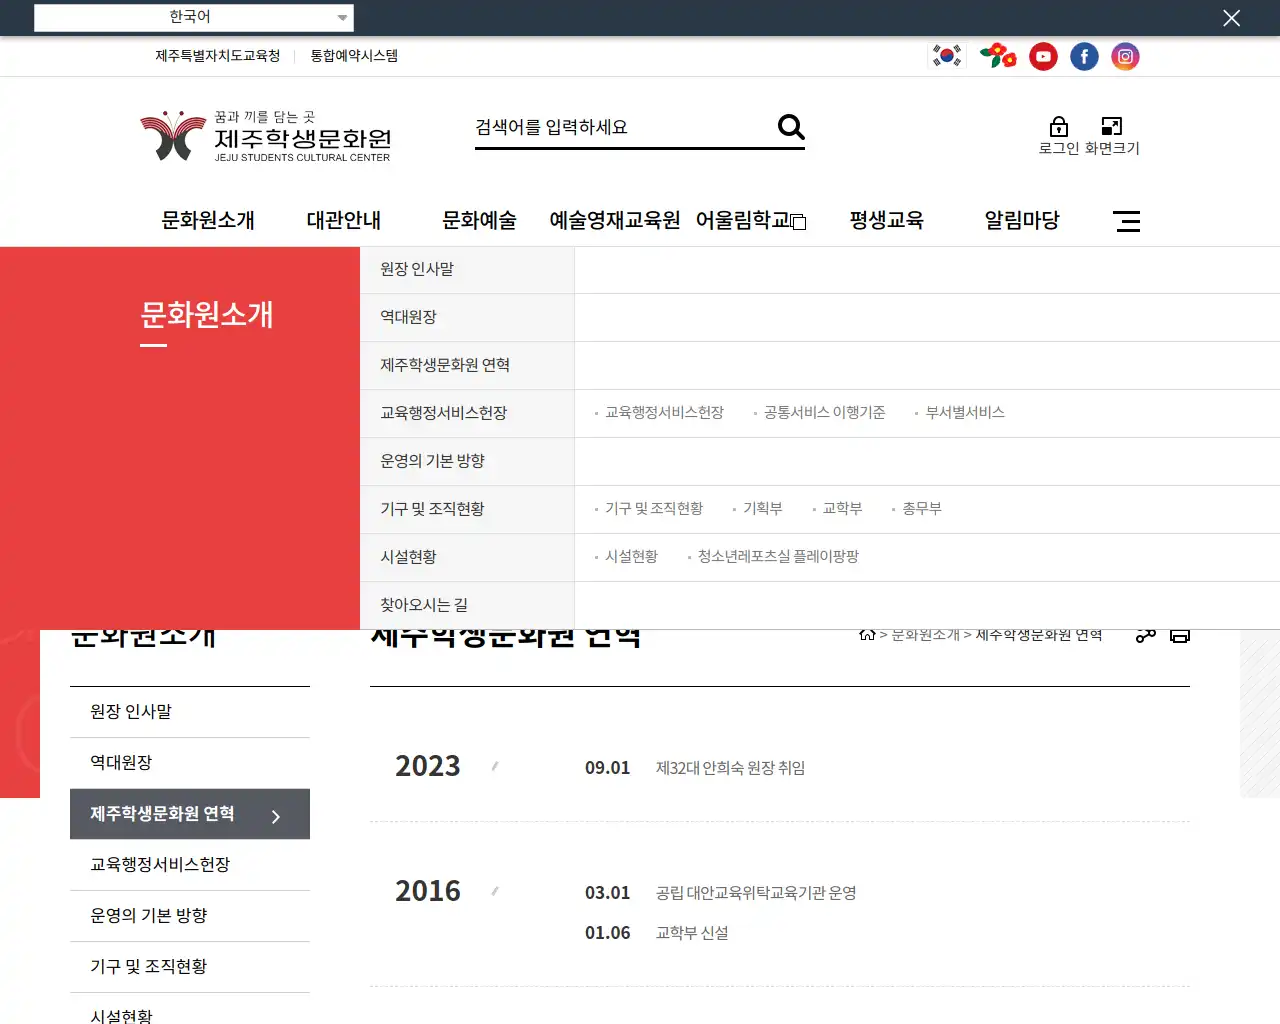Click the print icon
1280x1024 pixels.
(x=1180, y=636)
